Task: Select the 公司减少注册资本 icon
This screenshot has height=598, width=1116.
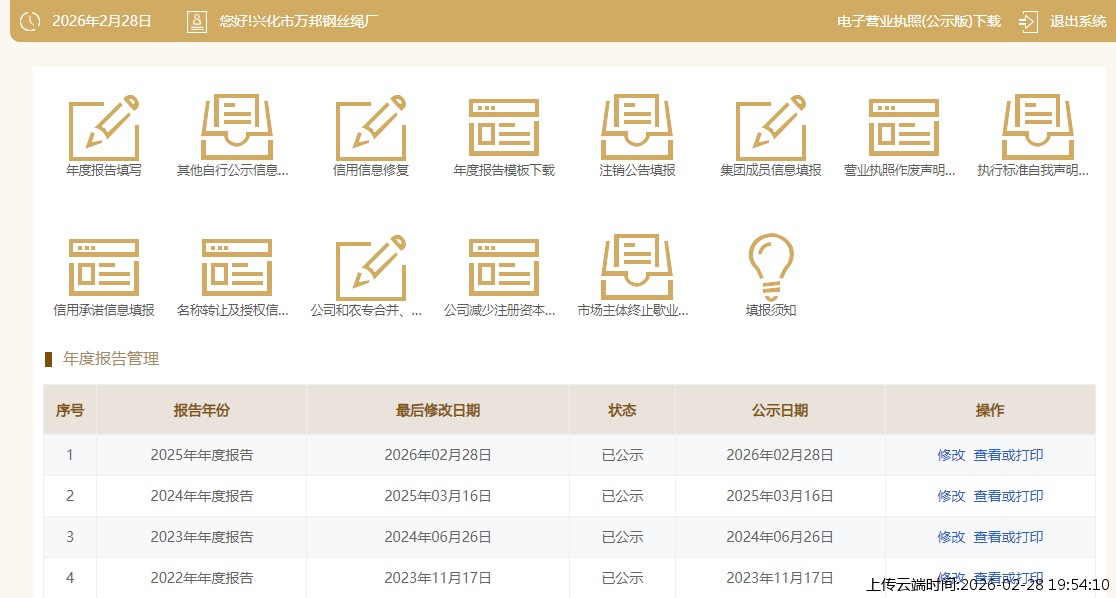Action: pos(504,268)
